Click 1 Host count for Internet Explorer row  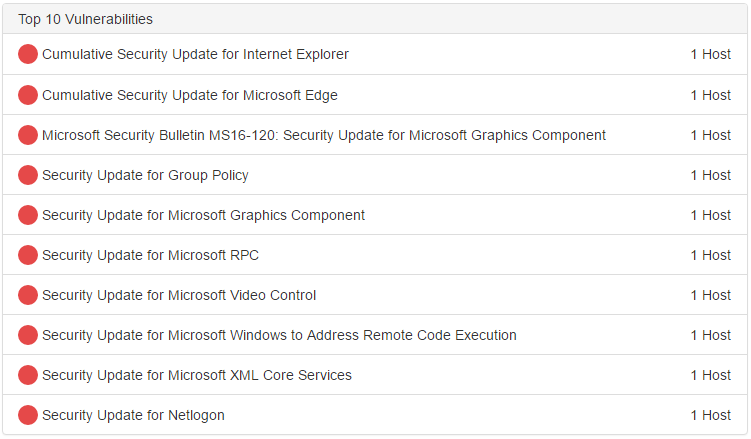click(x=711, y=54)
